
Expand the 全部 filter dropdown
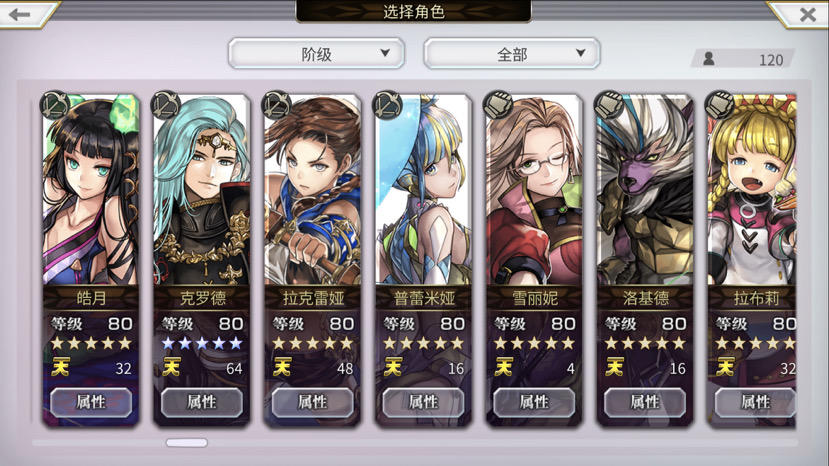[512, 53]
